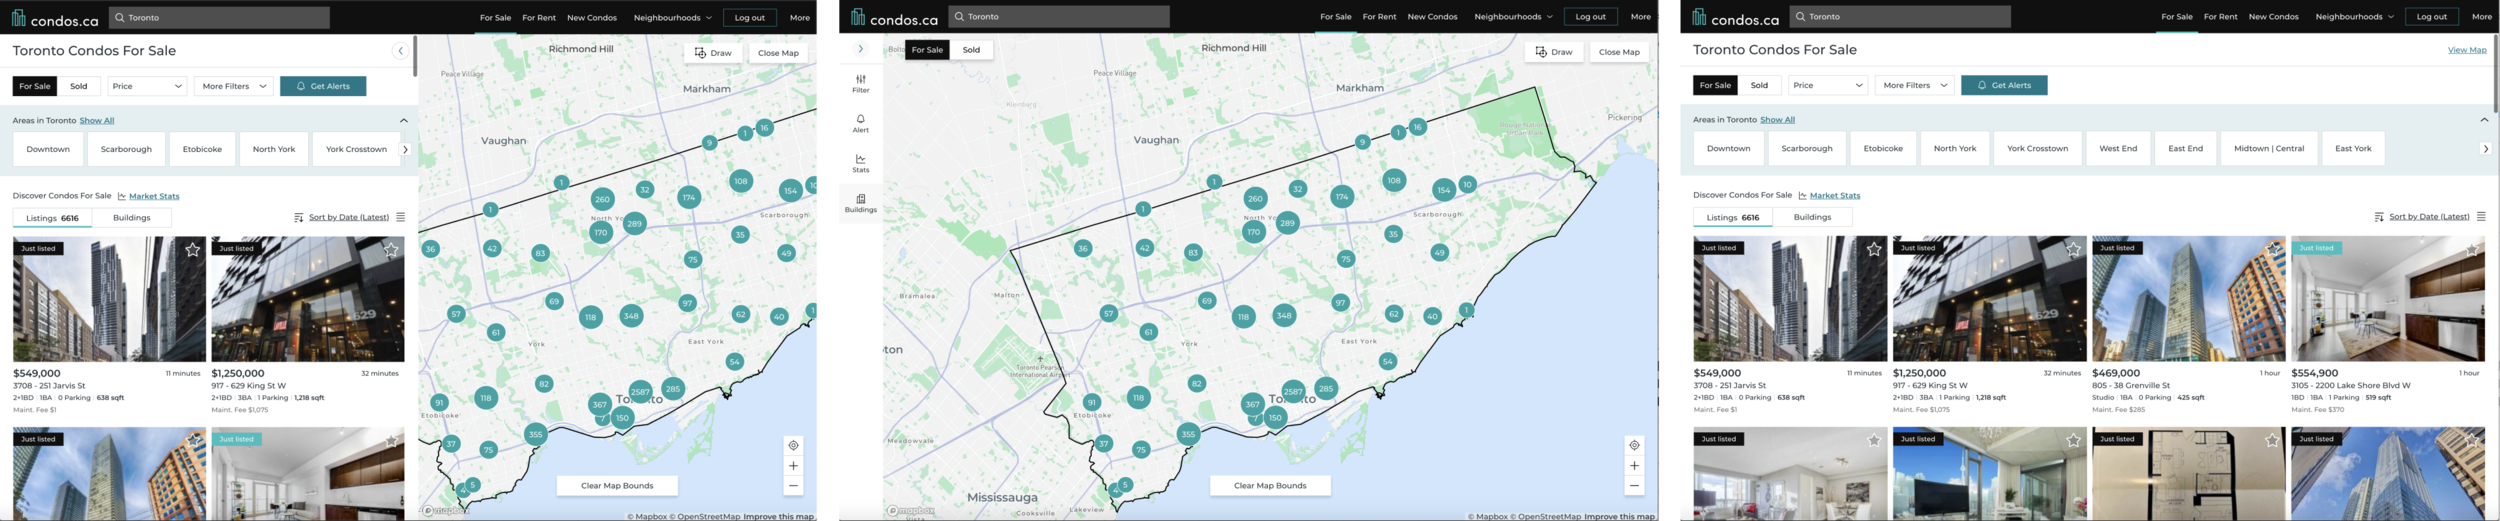
Task: Switch to Sold listings in left view
Action: 78,86
